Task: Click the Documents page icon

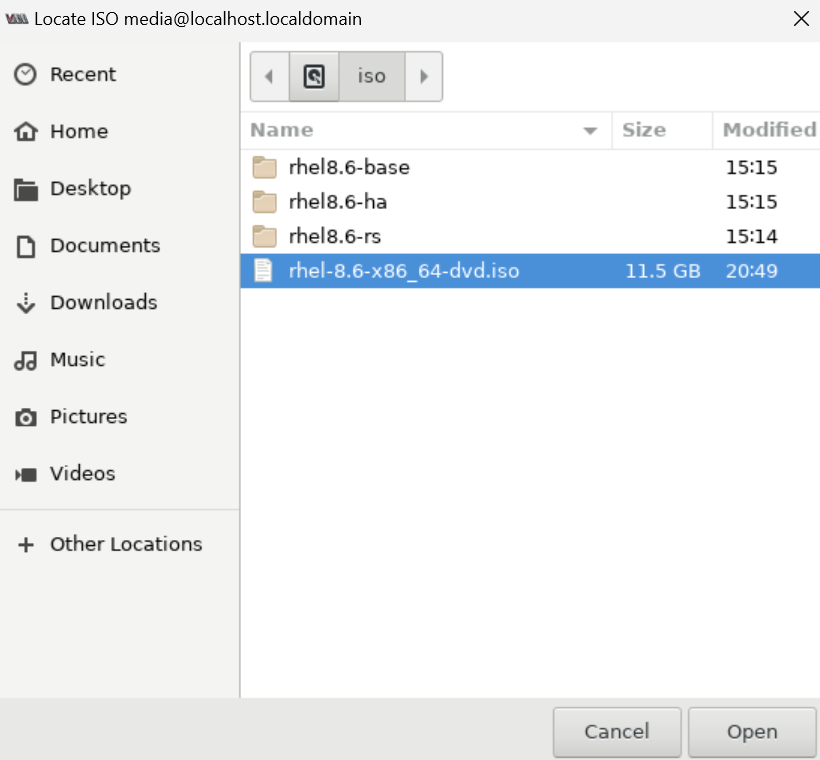Action: tap(26, 246)
